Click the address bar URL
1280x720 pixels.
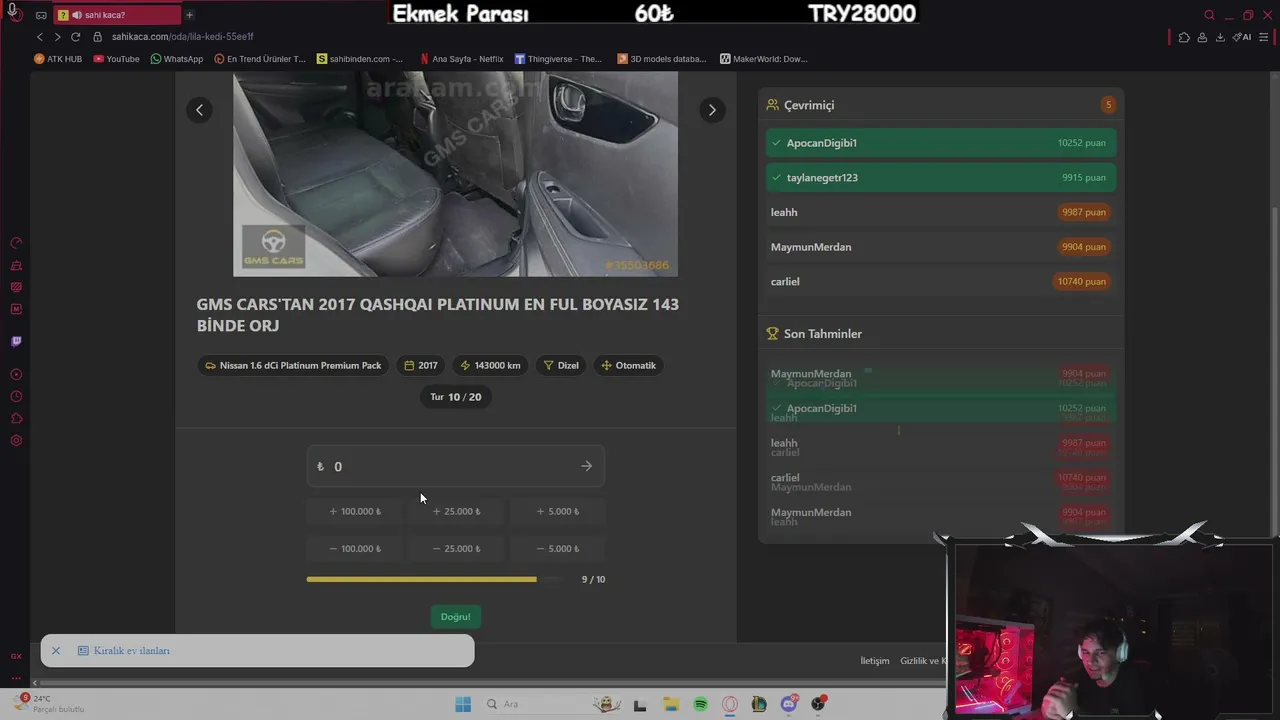pos(183,37)
